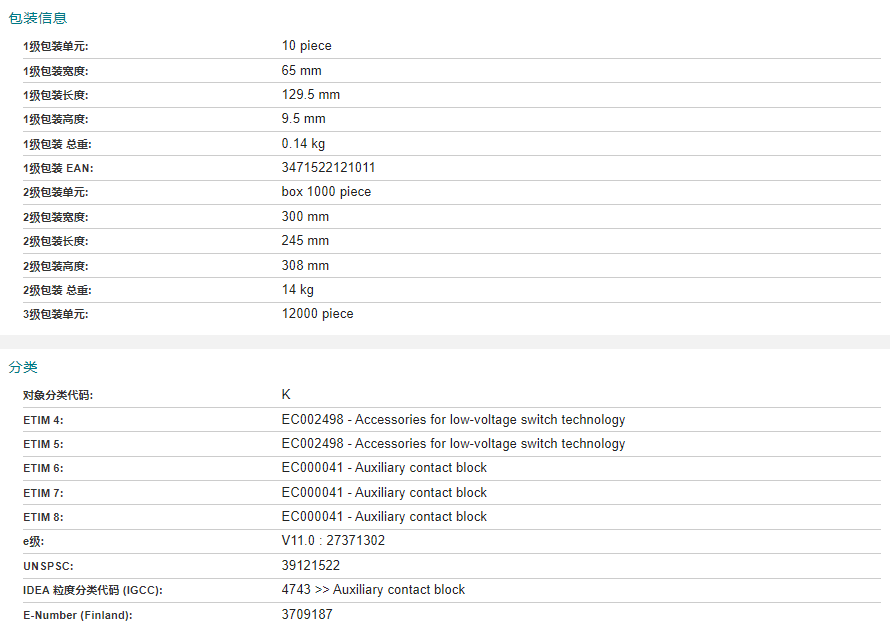Select the ETIM 7 Auxiliary contact block value
Screen dimensions: 890x635
(384, 493)
